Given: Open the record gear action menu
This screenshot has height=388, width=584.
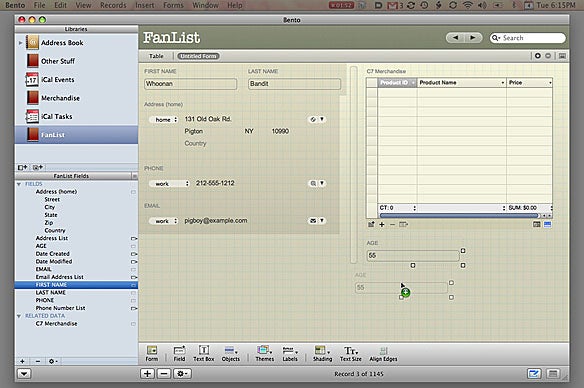Looking at the screenshot, I should coord(182,373).
